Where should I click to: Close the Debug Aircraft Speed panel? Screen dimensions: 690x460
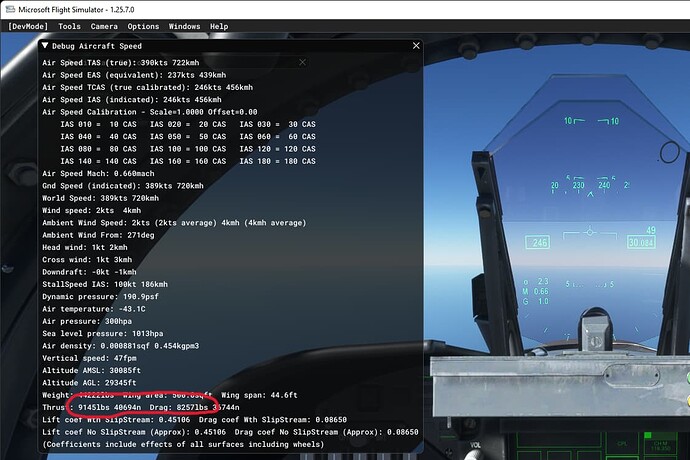(x=416, y=45)
